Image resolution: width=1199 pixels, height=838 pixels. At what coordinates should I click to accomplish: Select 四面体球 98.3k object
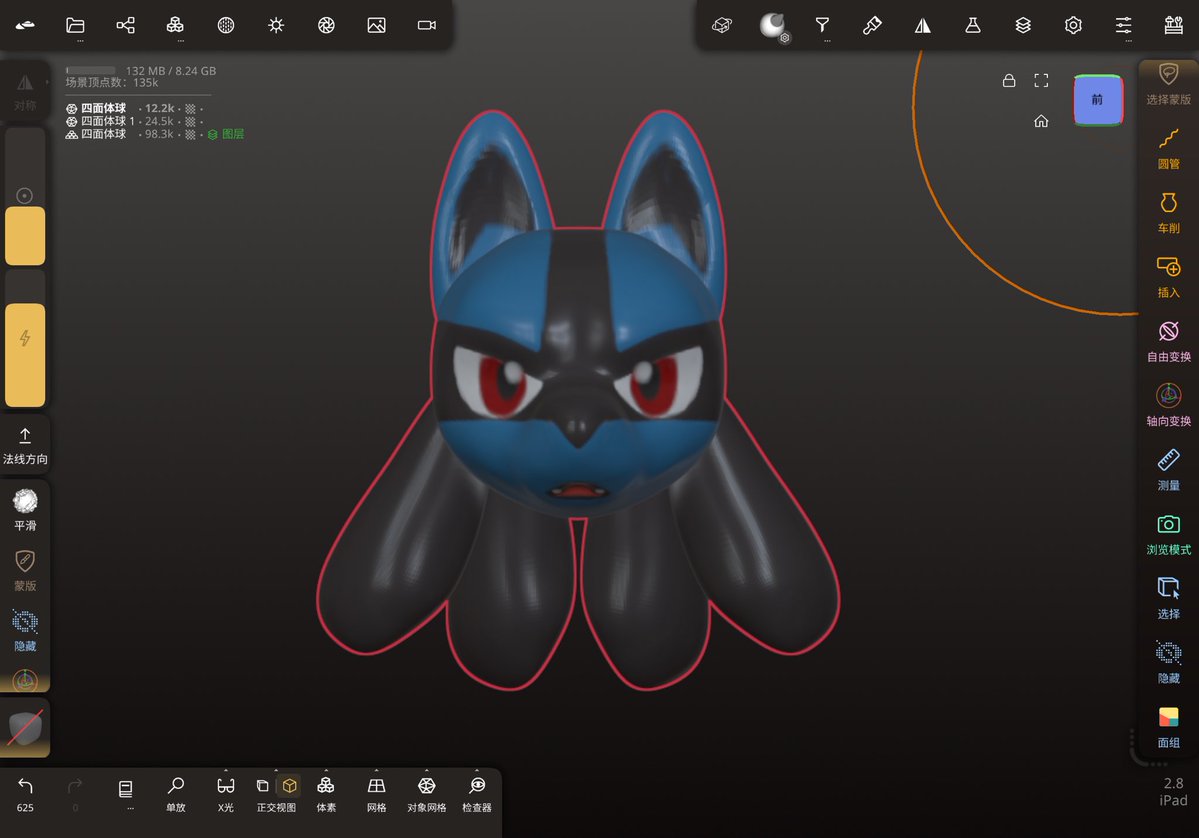[x=134, y=134]
